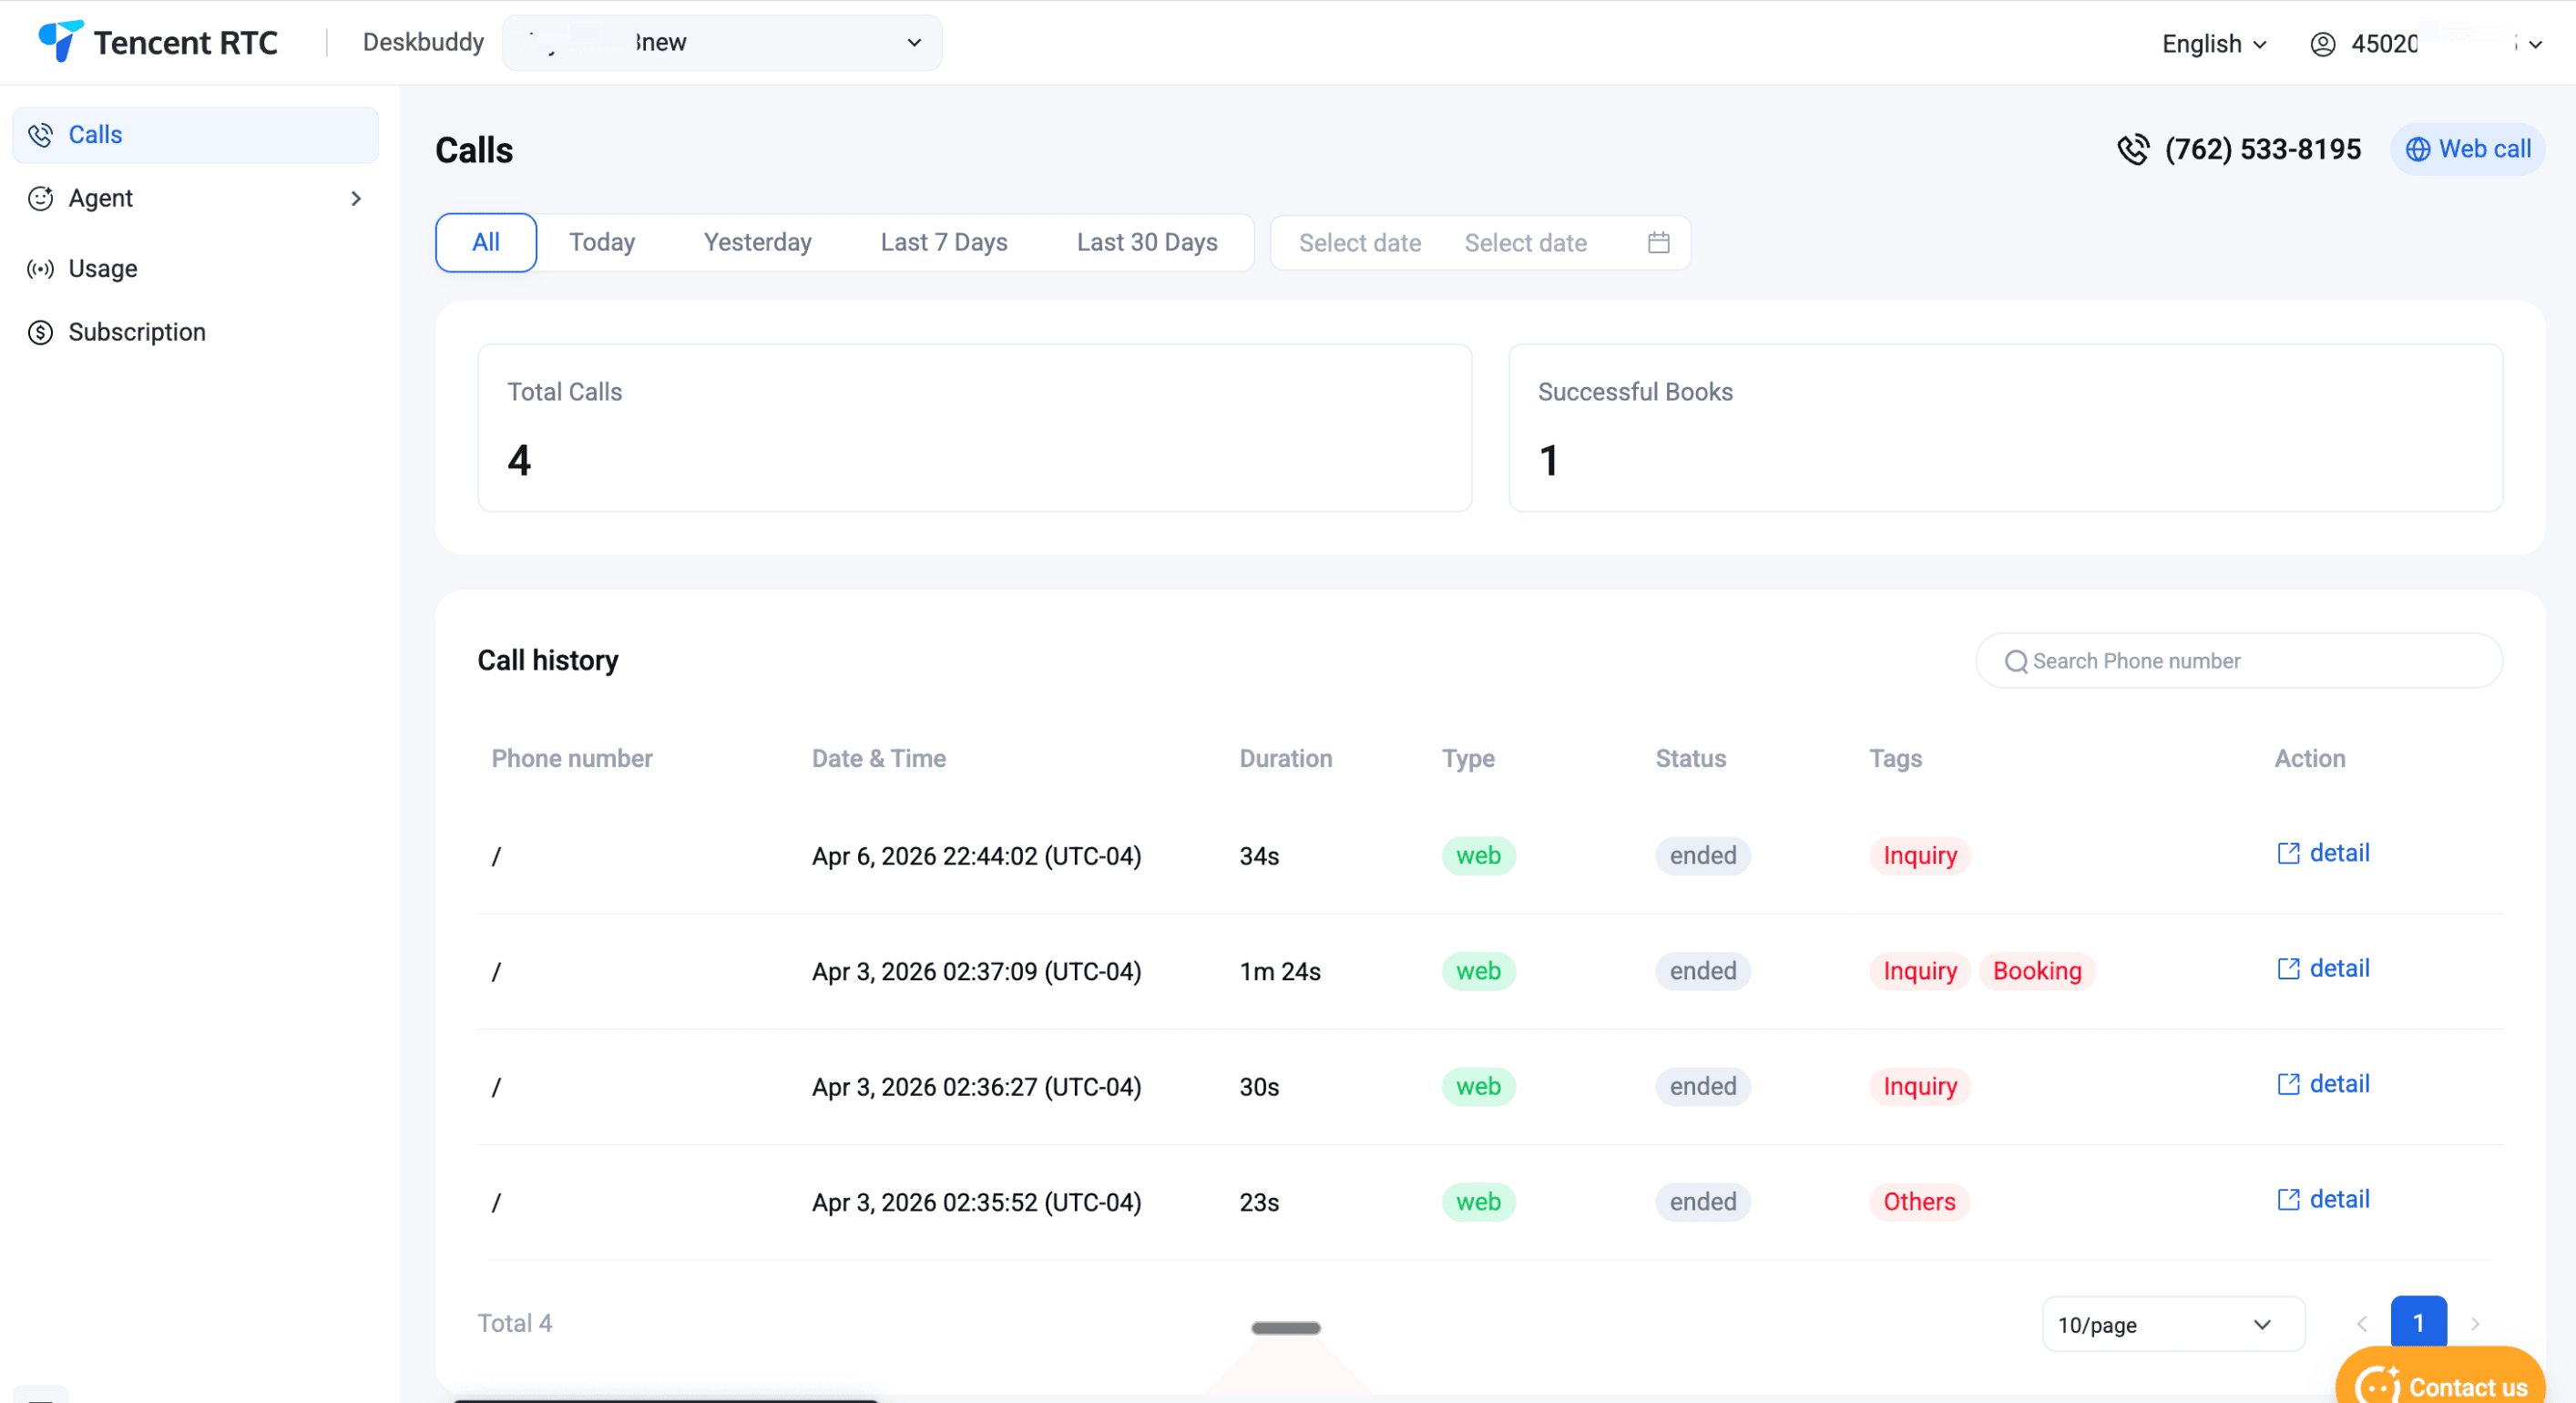Click the magnifier icon in phone search

2016,661
